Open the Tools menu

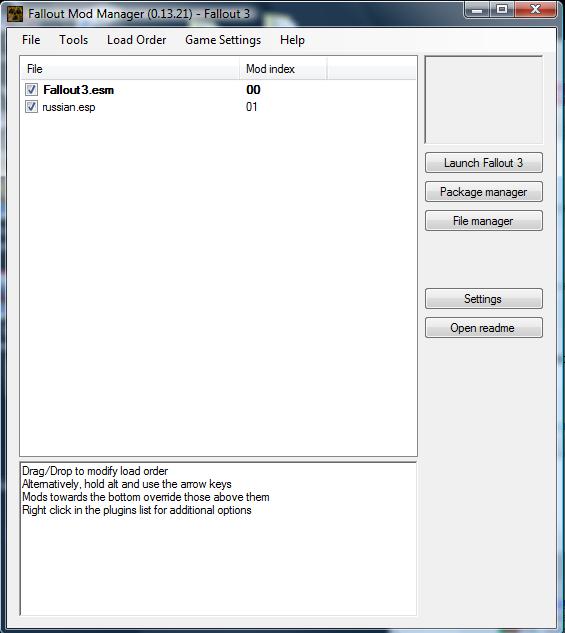click(x=73, y=40)
